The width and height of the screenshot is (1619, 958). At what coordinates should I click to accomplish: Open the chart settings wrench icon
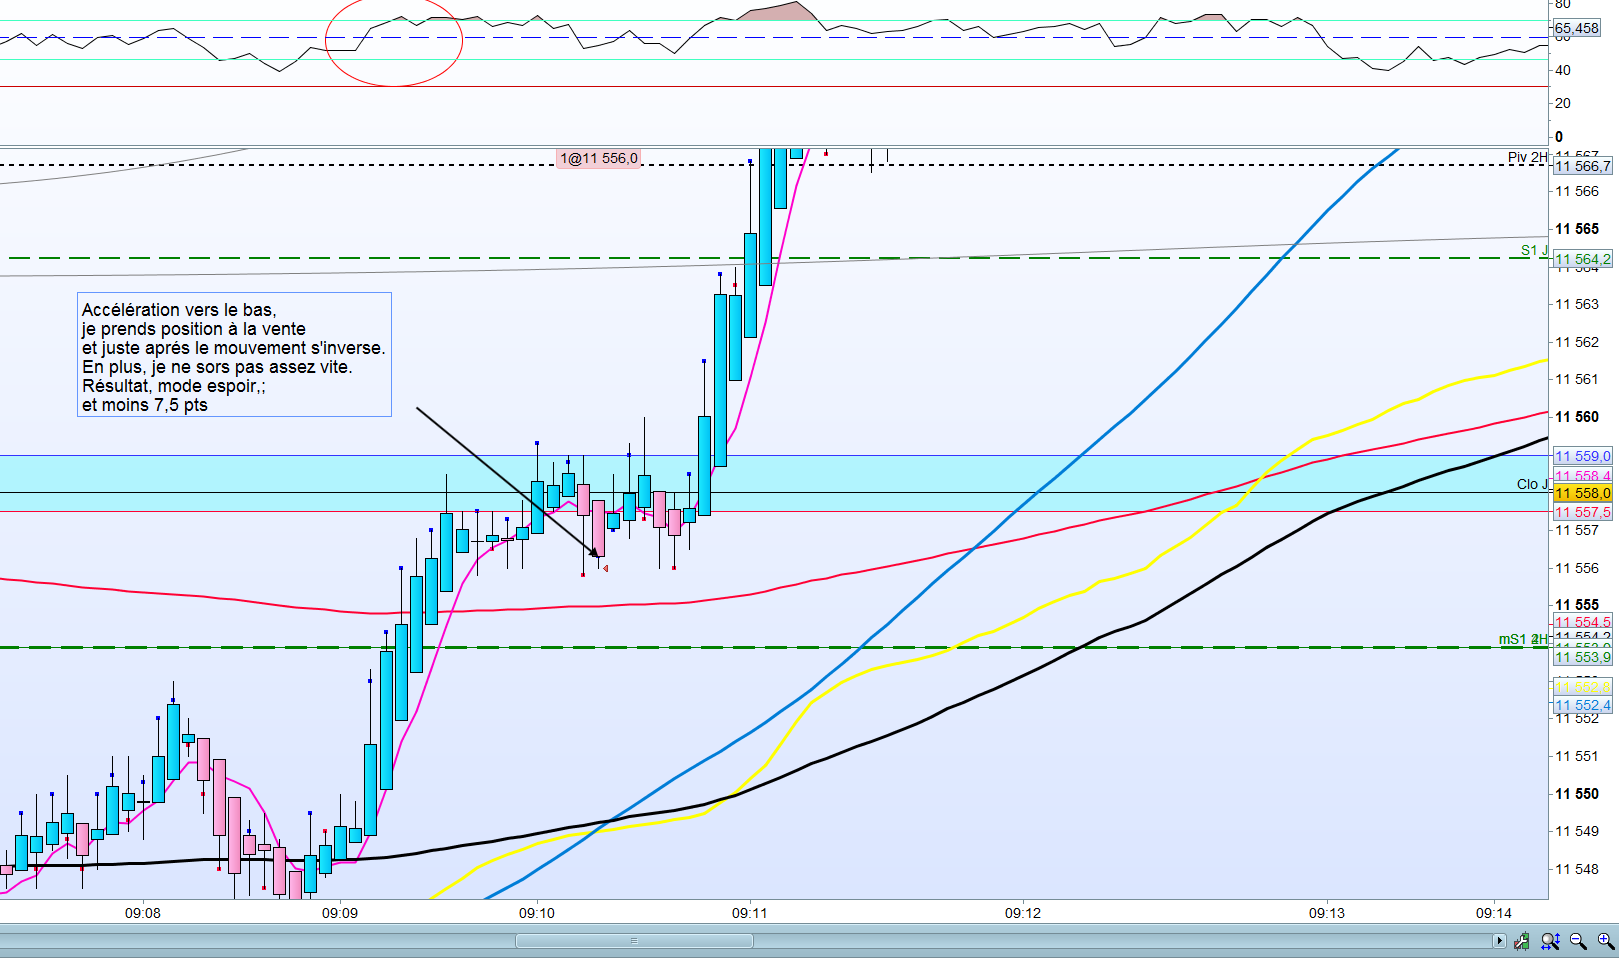1522,941
